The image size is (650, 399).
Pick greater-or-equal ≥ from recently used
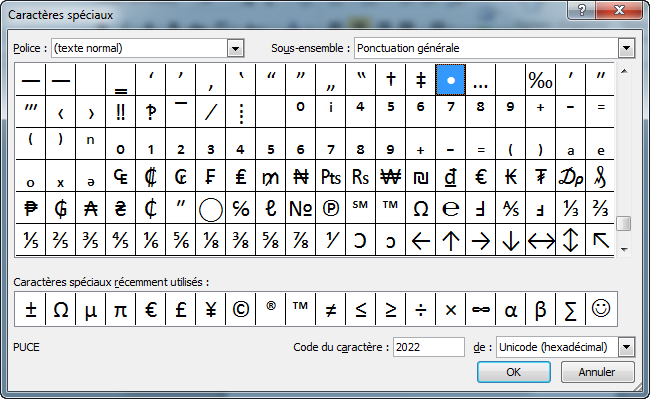(x=390, y=309)
